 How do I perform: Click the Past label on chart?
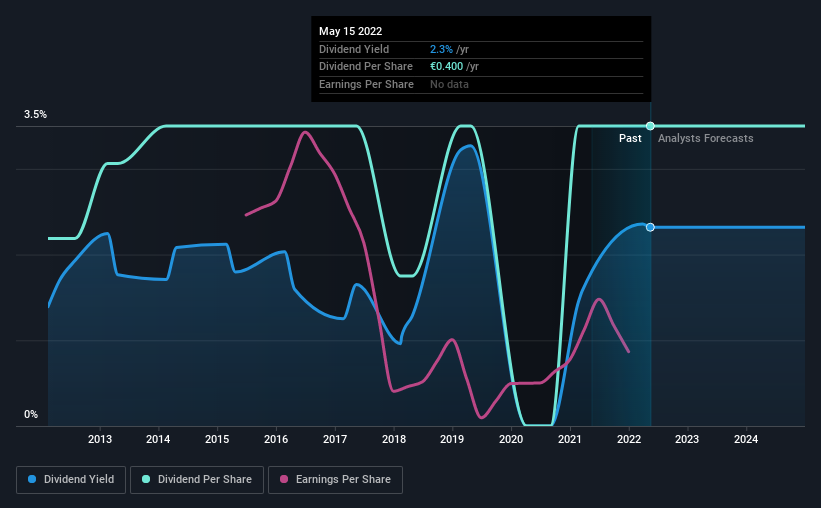coord(630,138)
